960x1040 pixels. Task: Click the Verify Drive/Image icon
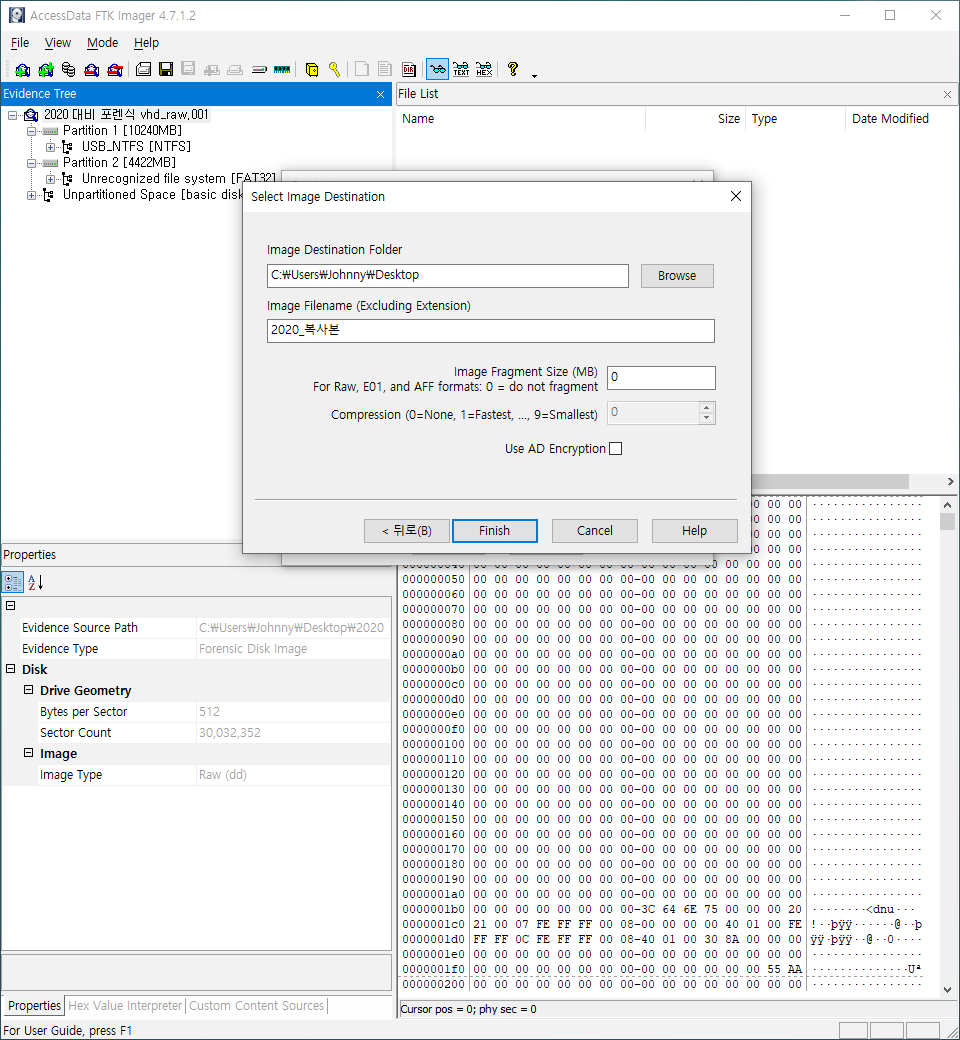[x=259, y=70]
